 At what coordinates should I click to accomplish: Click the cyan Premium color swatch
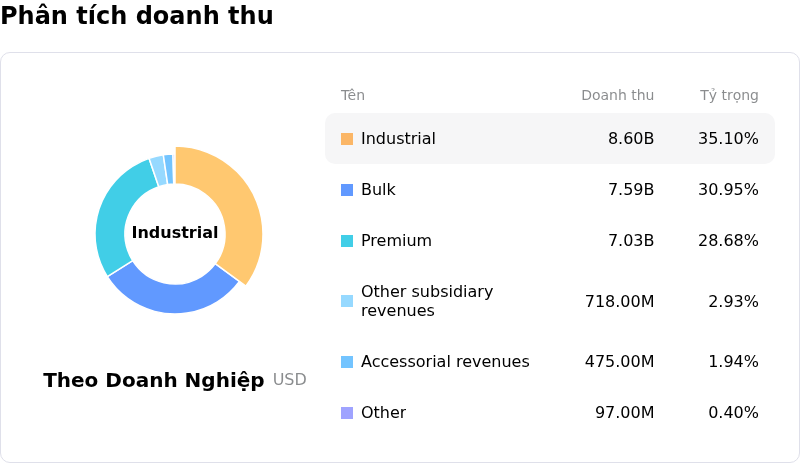[347, 241]
